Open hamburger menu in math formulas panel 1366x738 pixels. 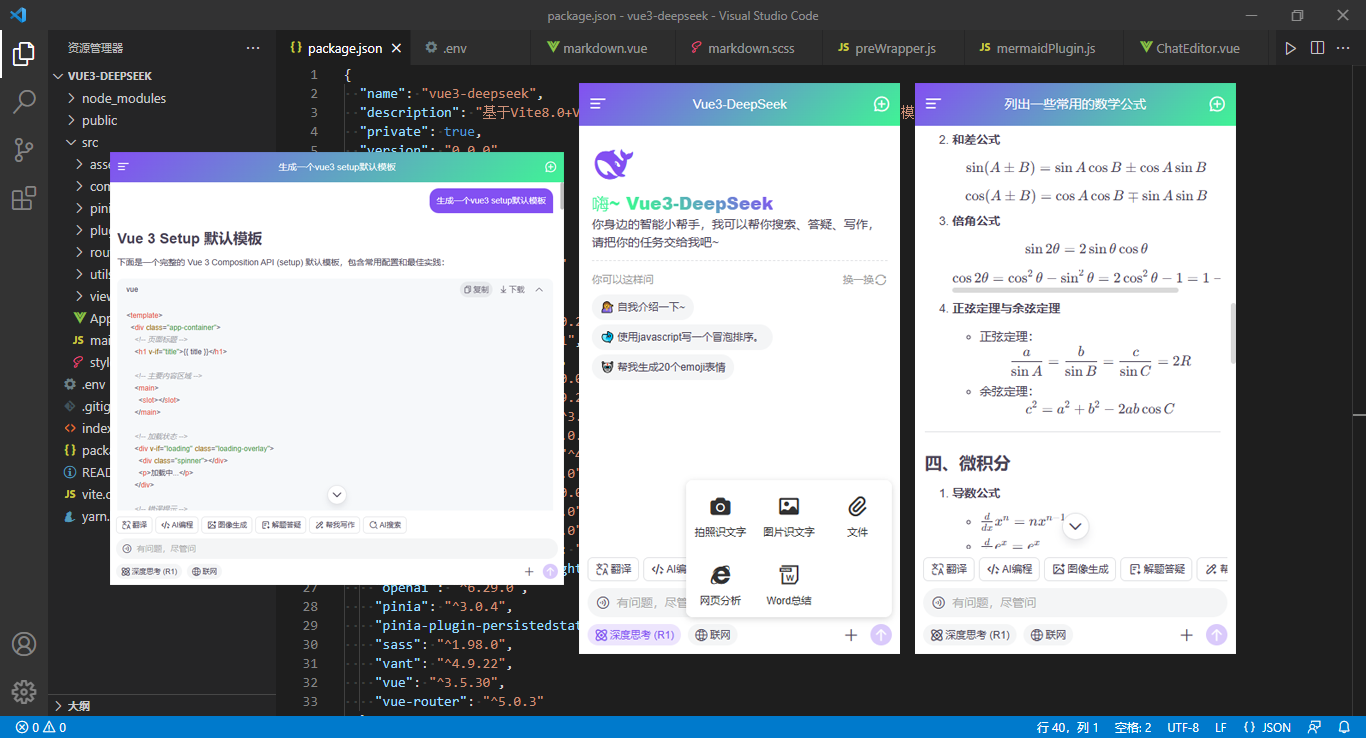click(x=933, y=104)
